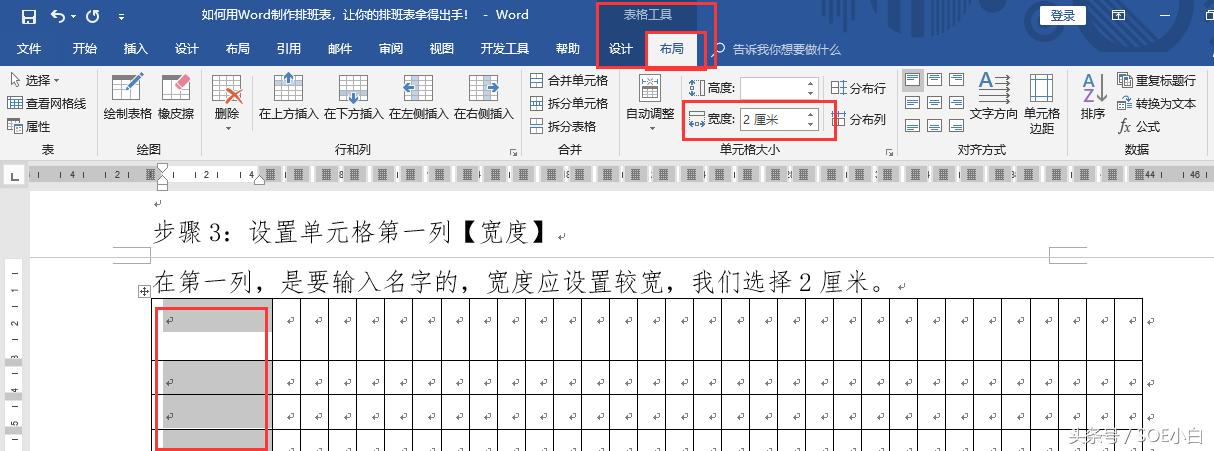The width and height of the screenshot is (1214, 451).
Task: Expand Customize Quick Access Toolbar arrow
Action: pos(121,17)
